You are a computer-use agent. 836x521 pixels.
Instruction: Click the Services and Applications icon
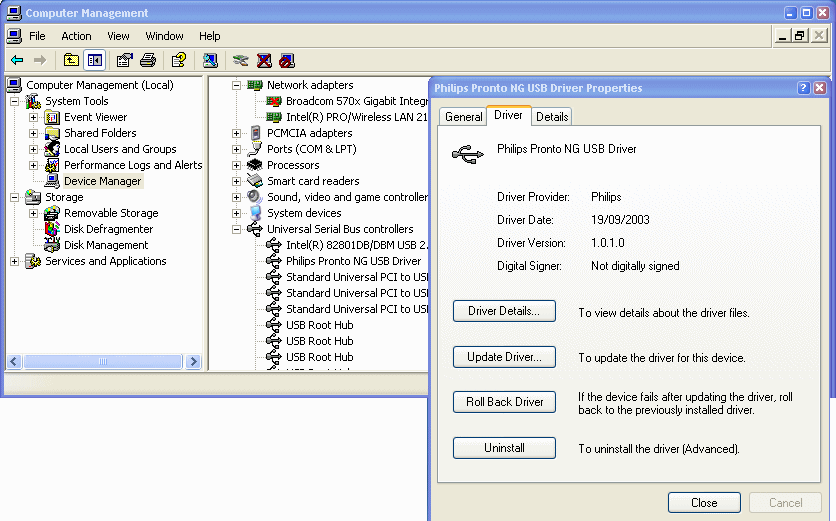click(33, 261)
